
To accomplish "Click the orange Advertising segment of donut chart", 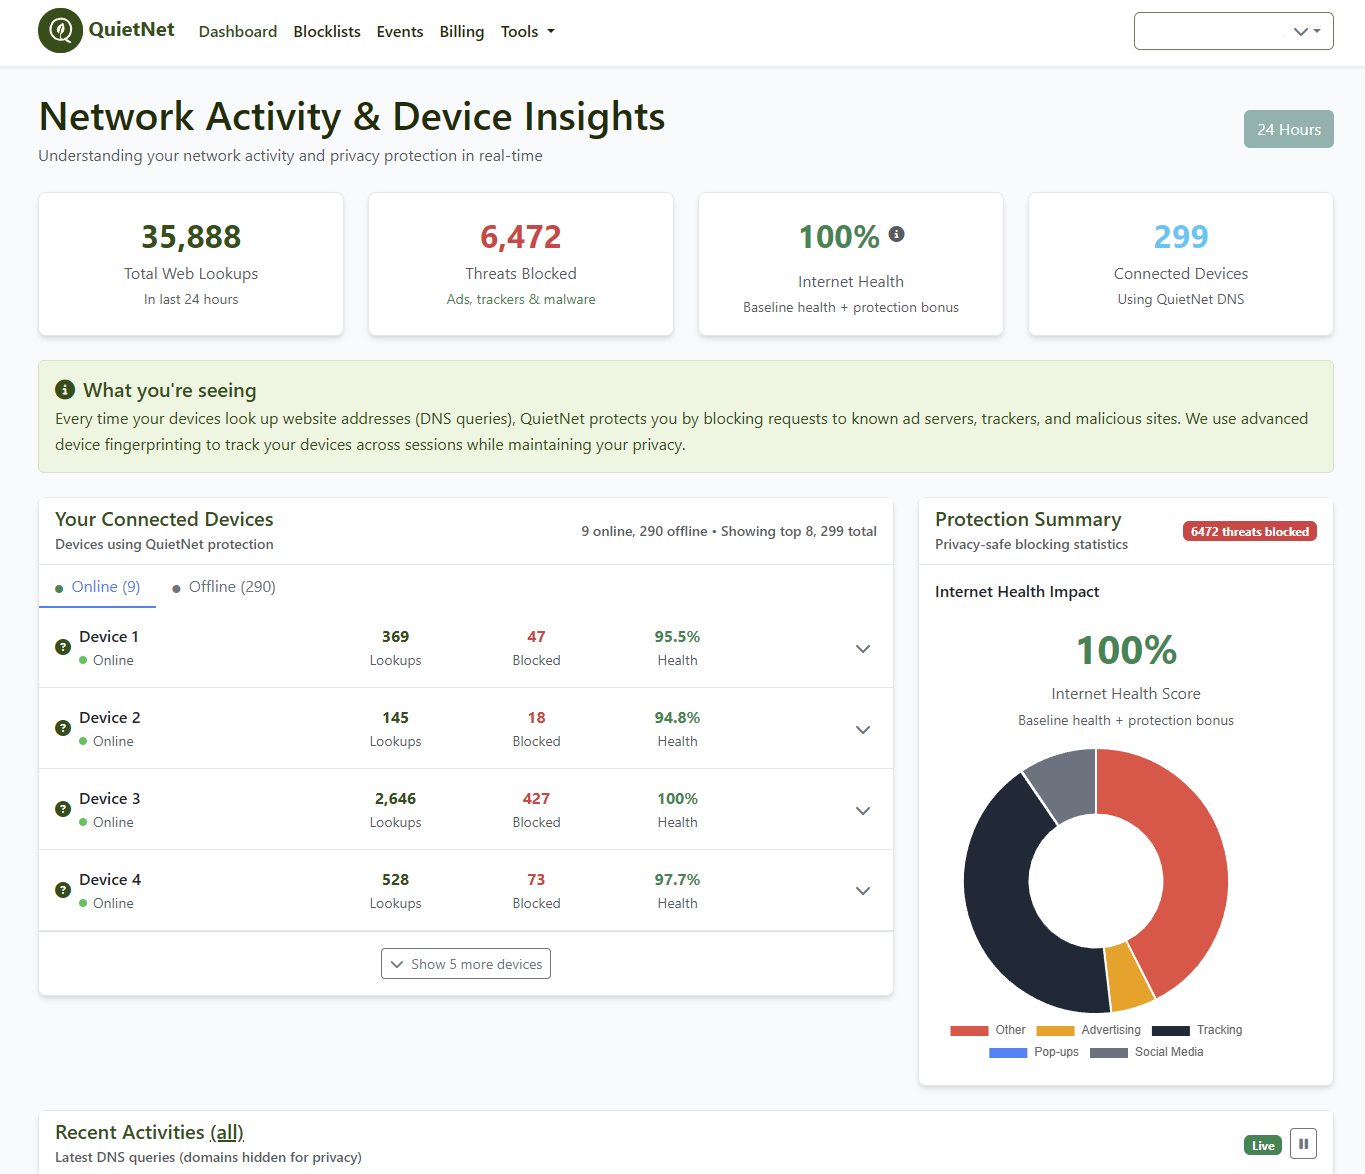I will (x=1131, y=976).
